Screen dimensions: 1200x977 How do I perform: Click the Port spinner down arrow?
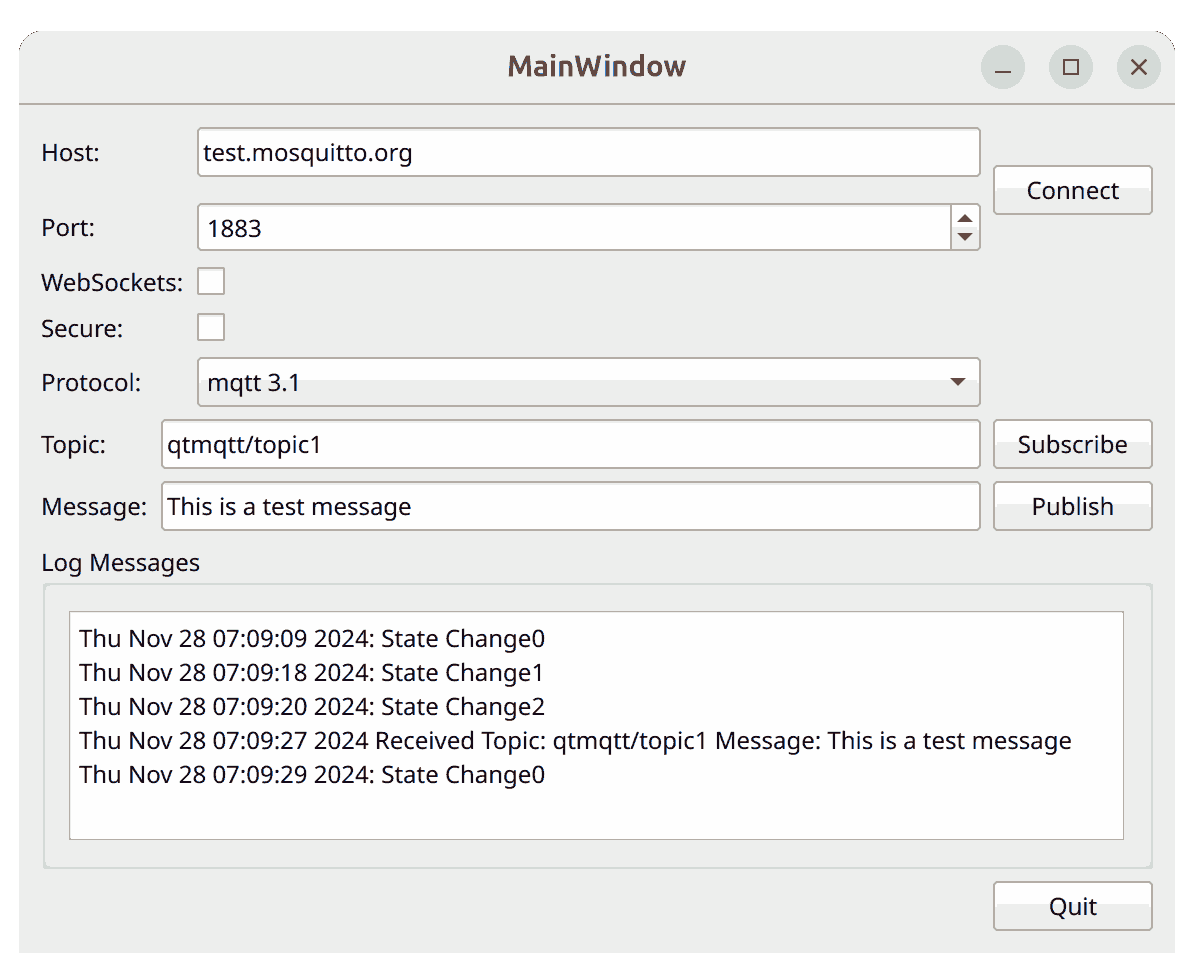(963, 237)
